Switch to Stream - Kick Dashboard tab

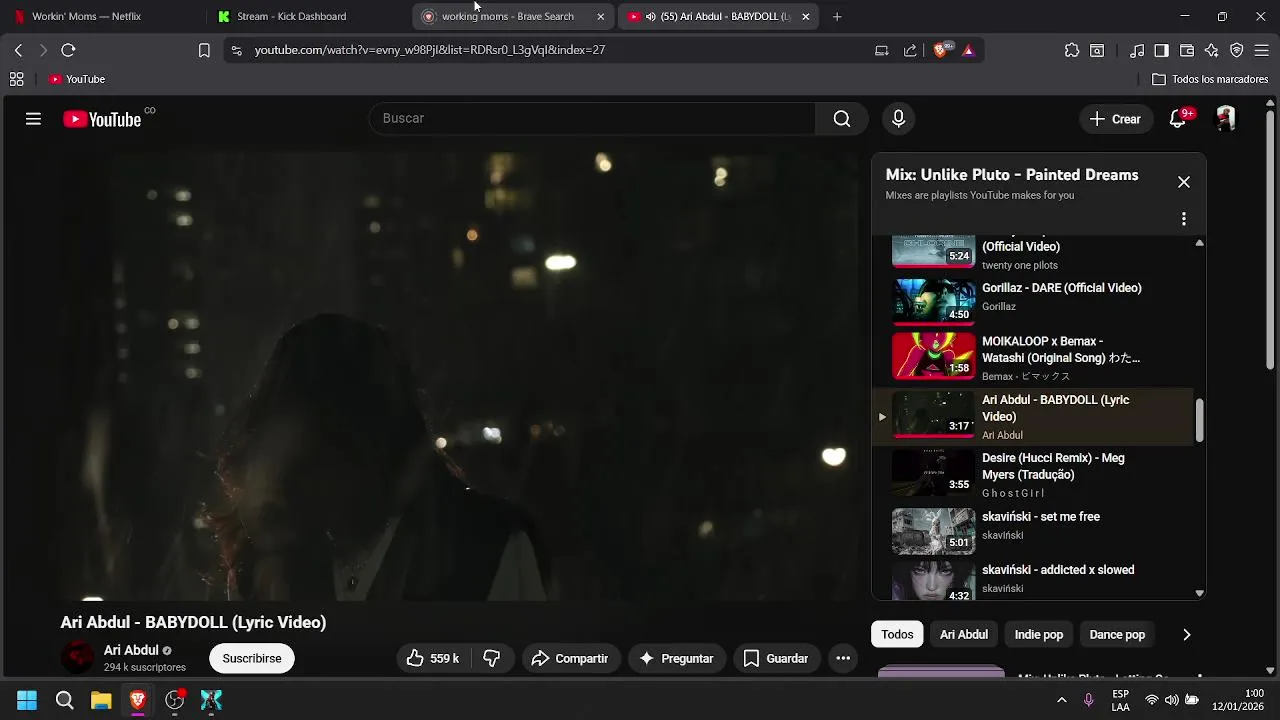tap(308, 16)
